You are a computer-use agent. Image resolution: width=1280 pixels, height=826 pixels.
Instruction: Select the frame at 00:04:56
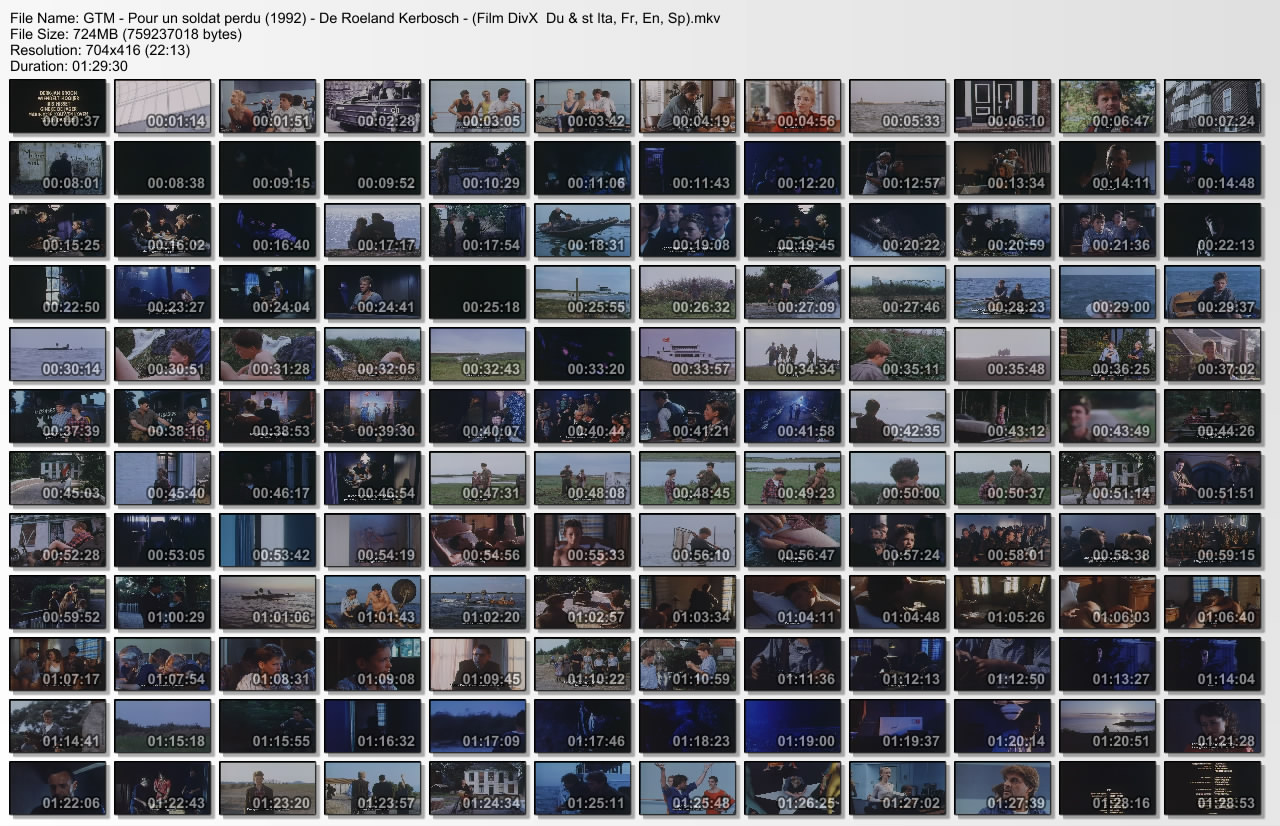click(792, 106)
